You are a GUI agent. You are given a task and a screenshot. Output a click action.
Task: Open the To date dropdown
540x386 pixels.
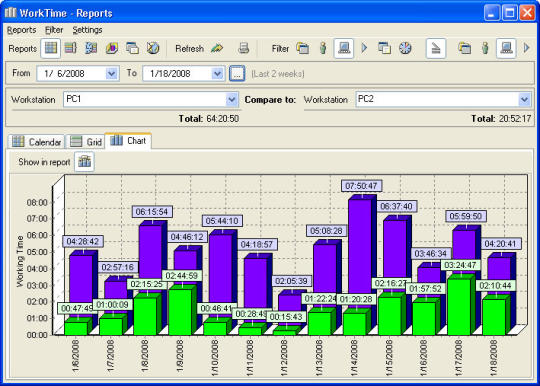217,73
